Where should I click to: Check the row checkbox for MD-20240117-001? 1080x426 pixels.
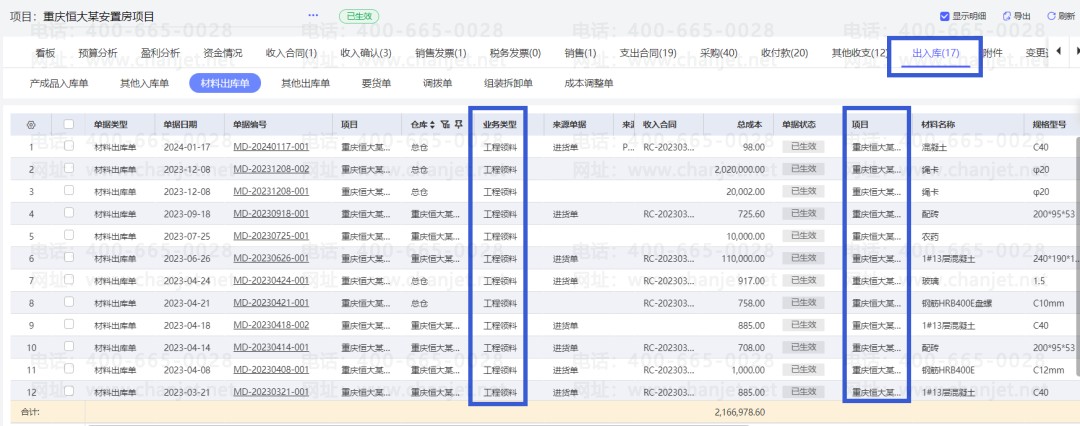(68, 146)
